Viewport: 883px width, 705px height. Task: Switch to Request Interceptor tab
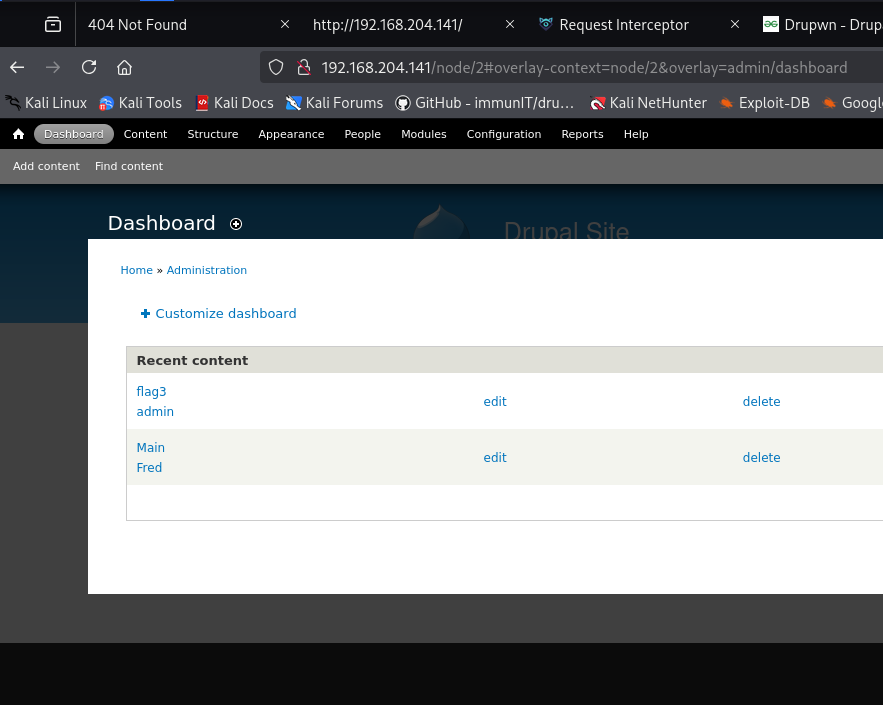(624, 25)
